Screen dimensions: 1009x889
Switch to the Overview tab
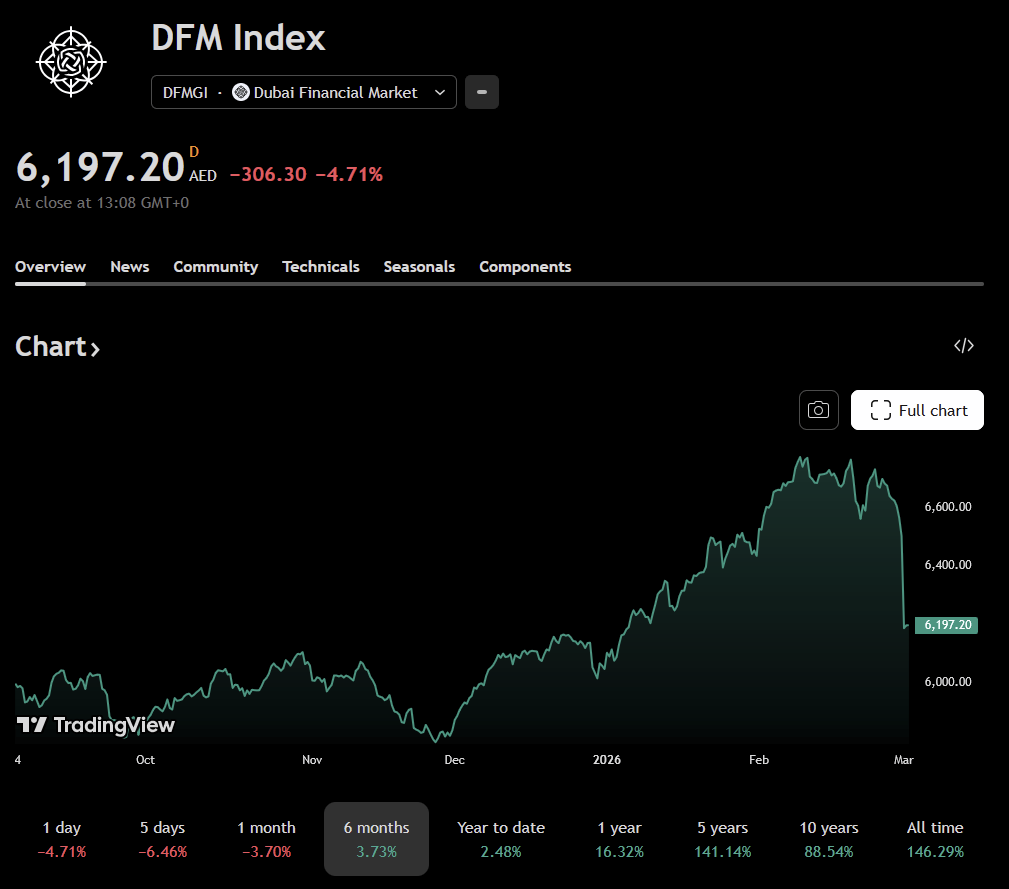point(50,266)
